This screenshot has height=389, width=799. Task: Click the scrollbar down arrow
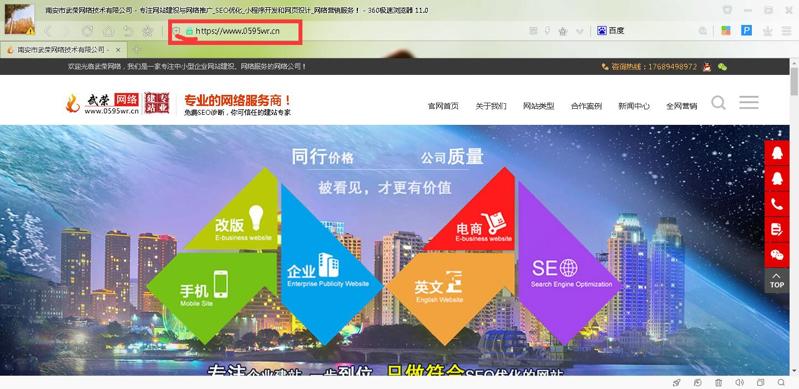click(794, 371)
